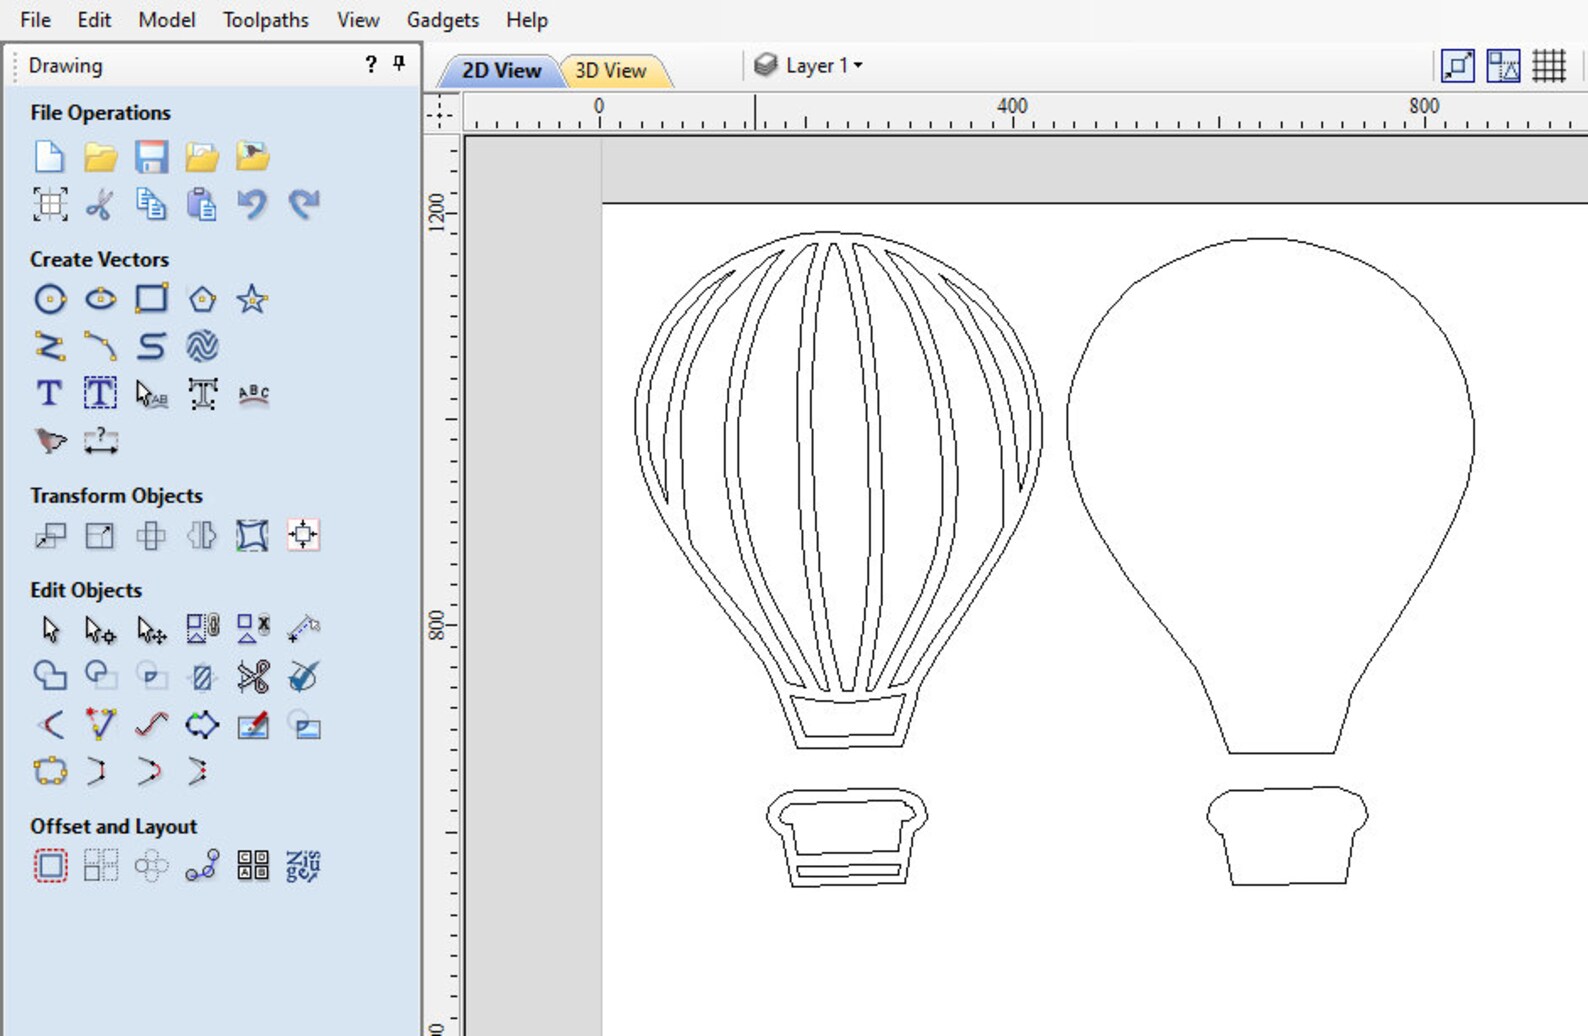Open the Gadgets menu
The height and width of the screenshot is (1036, 1588).
pyautogui.click(x=443, y=20)
